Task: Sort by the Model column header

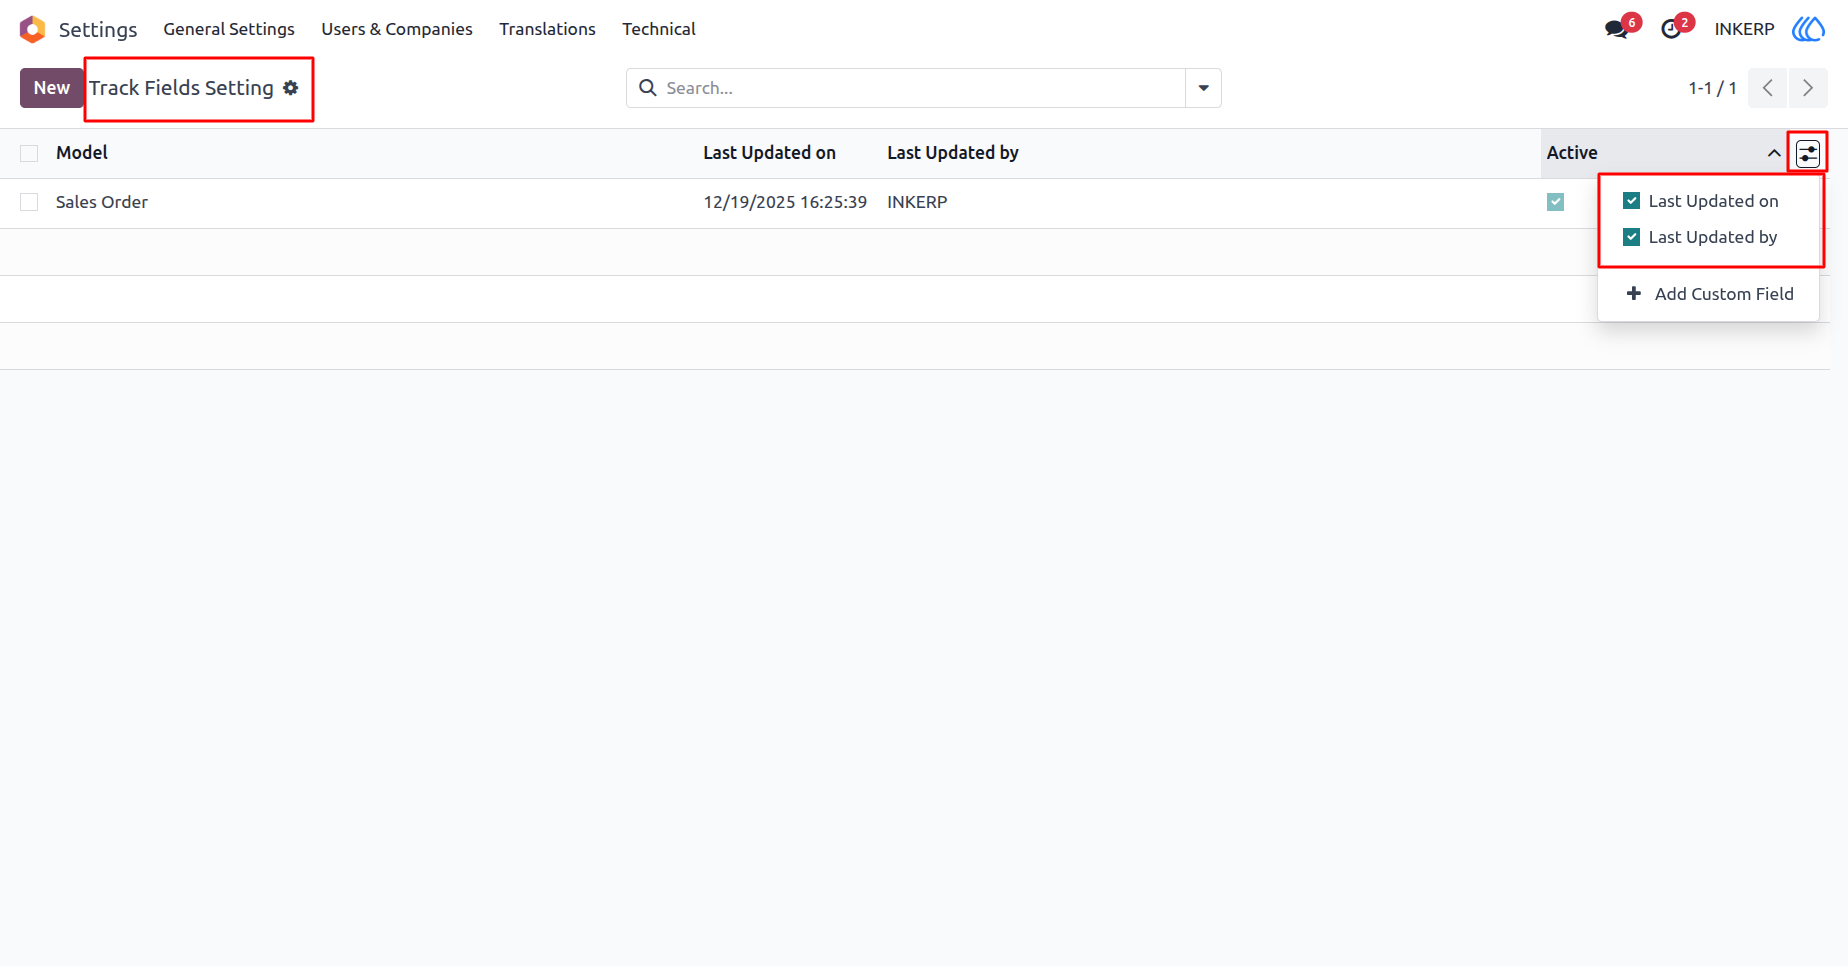Action: tap(82, 153)
